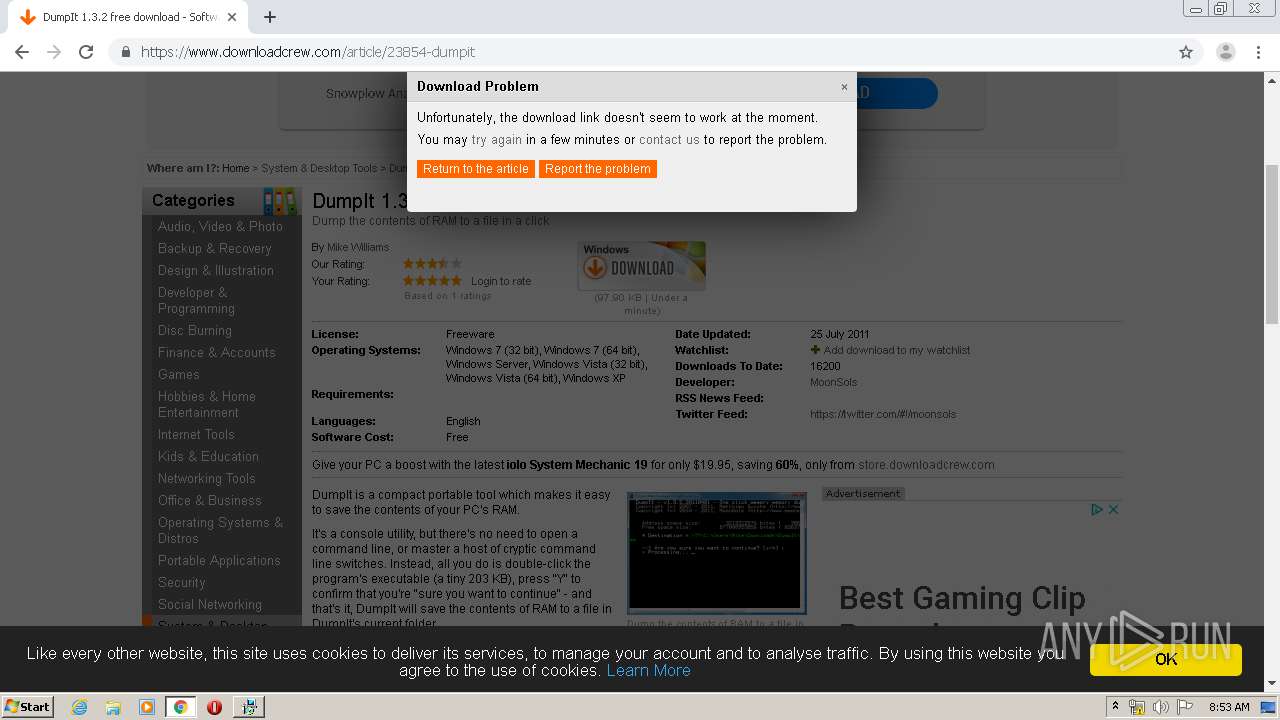Open File Explorer from taskbar
Screen dimensions: 1280x720
coord(113,707)
